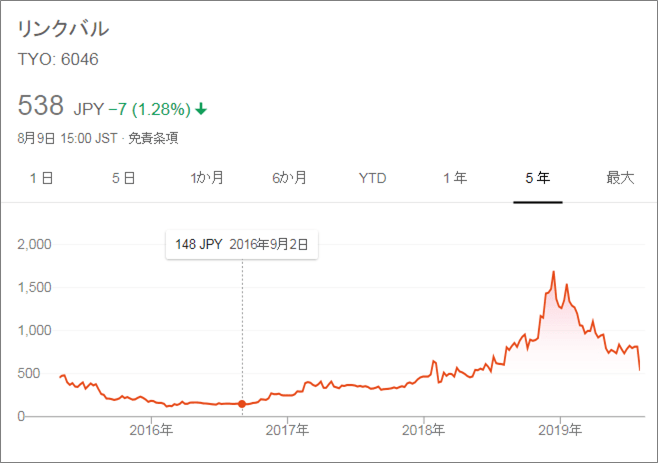Switch to the 6か月 chart range

click(290, 178)
